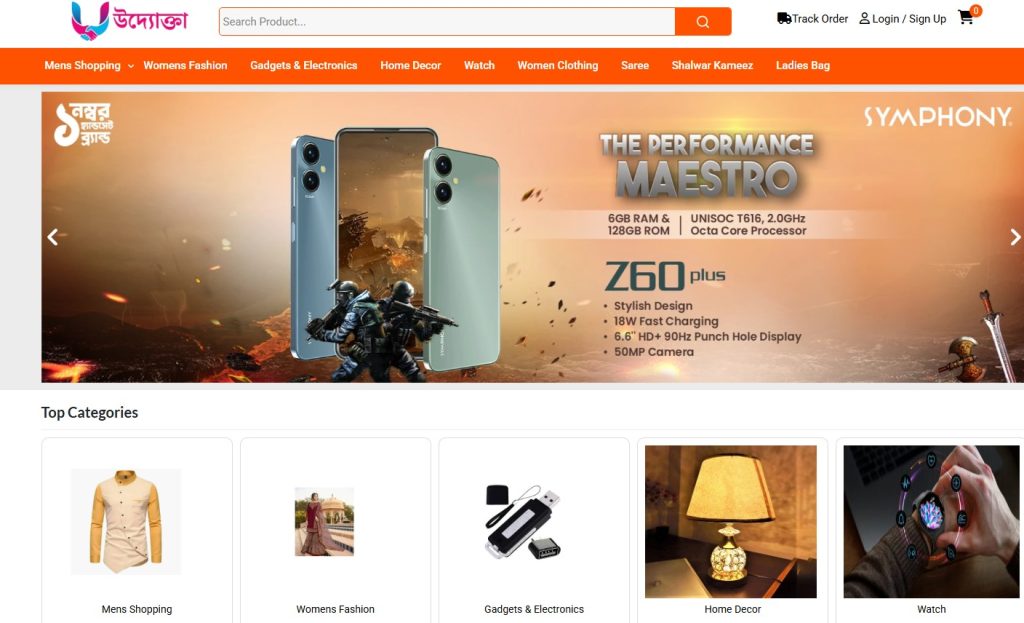Open Ladies Bag navigation link
The width and height of the screenshot is (1024, 623).
coord(803,65)
